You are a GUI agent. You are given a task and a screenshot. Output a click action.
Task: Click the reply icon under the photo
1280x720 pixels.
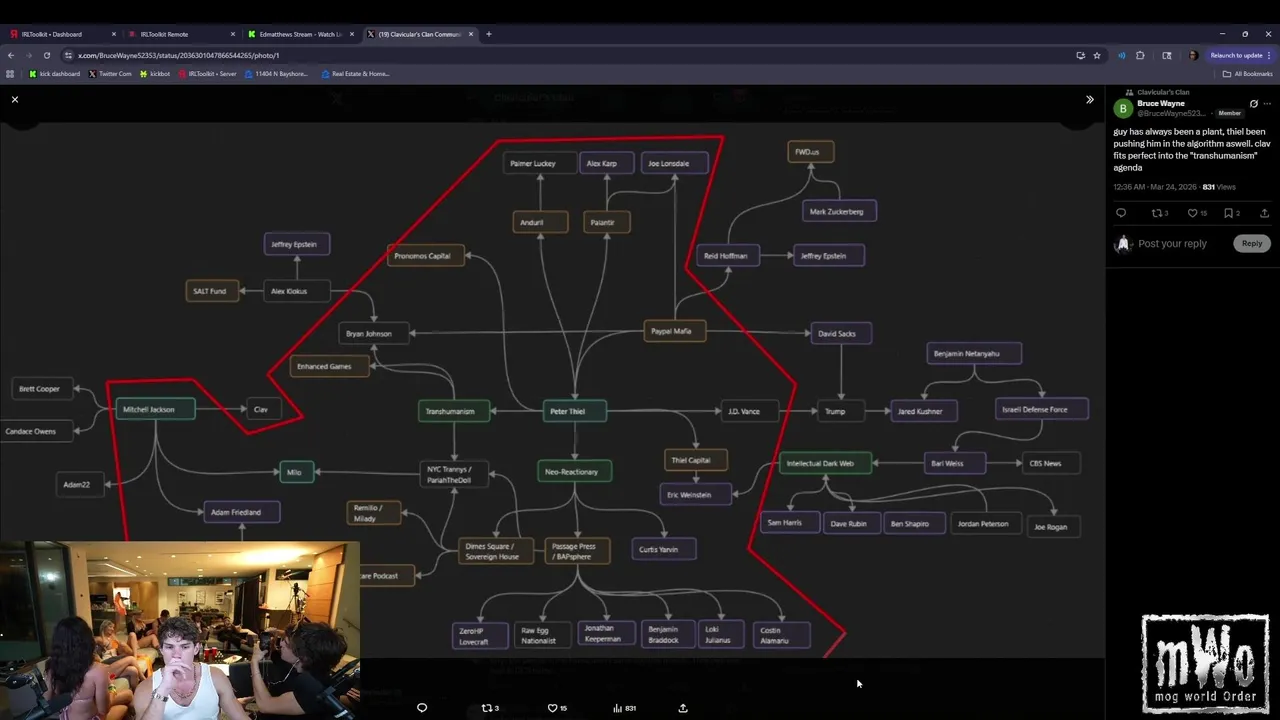click(x=422, y=708)
